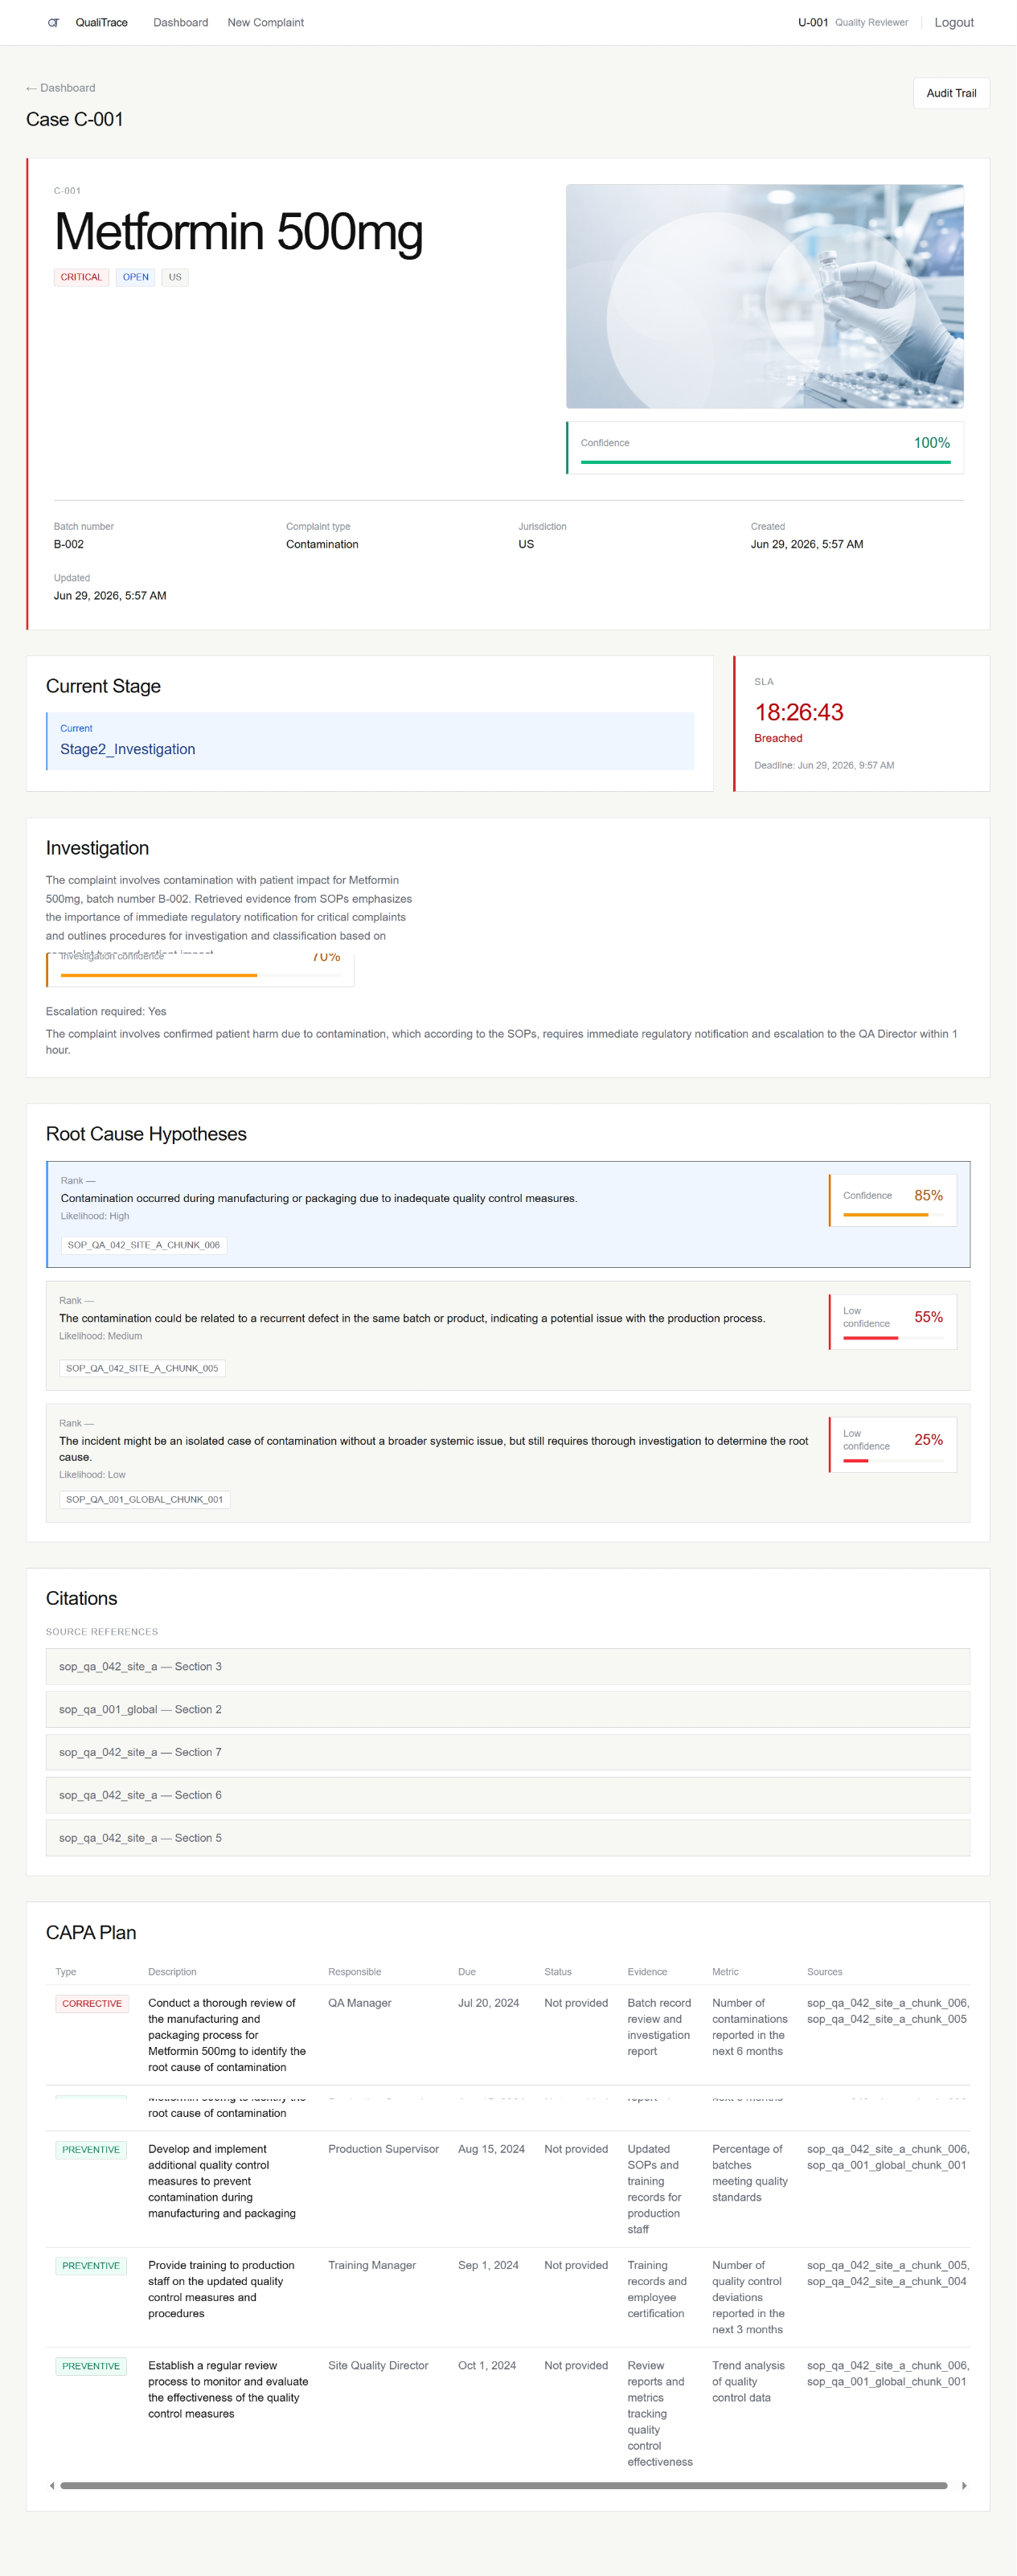Select the CRITICAL severity badge
This screenshot has height=2576, width=1017.
point(81,277)
